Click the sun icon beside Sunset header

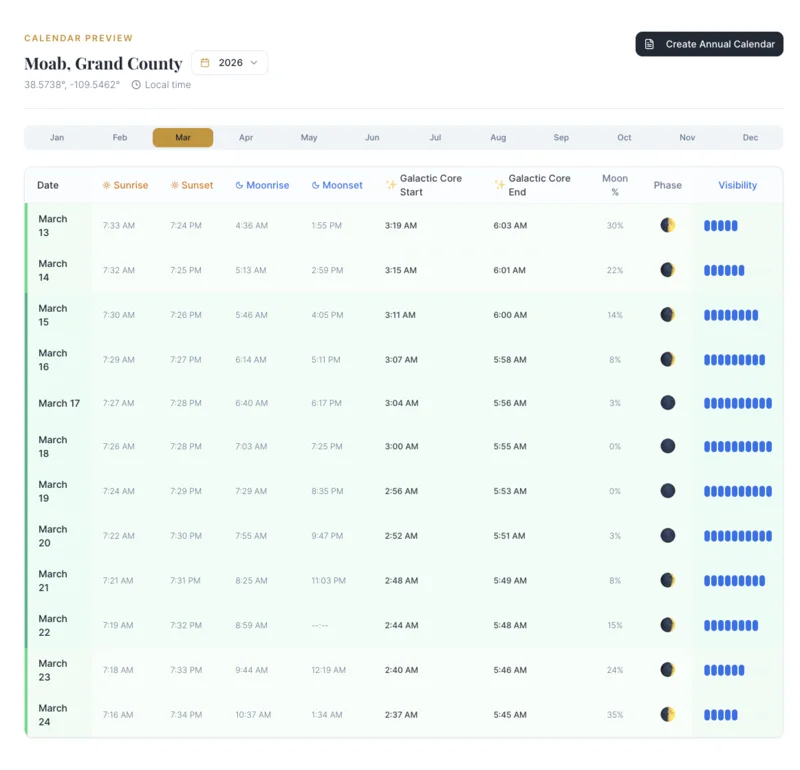174,185
